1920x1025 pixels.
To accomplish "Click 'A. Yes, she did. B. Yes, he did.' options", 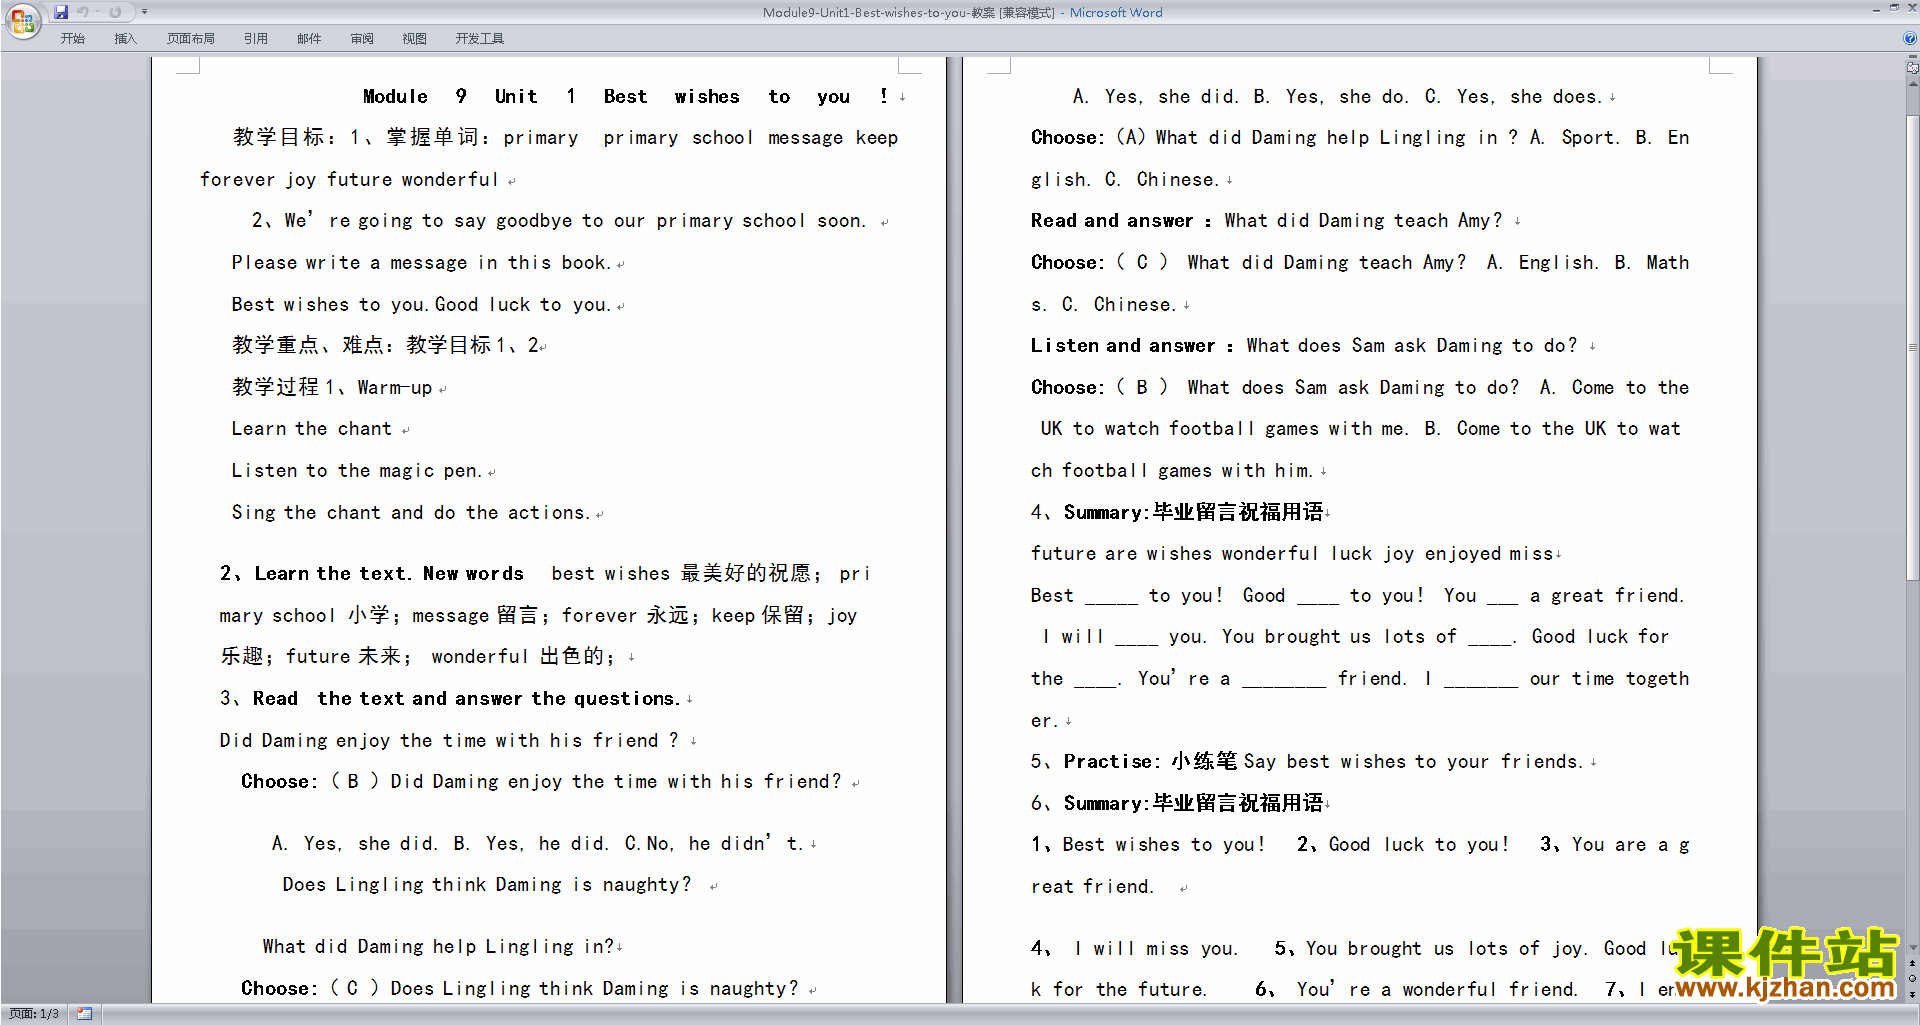I will pyautogui.click(x=537, y=844).
